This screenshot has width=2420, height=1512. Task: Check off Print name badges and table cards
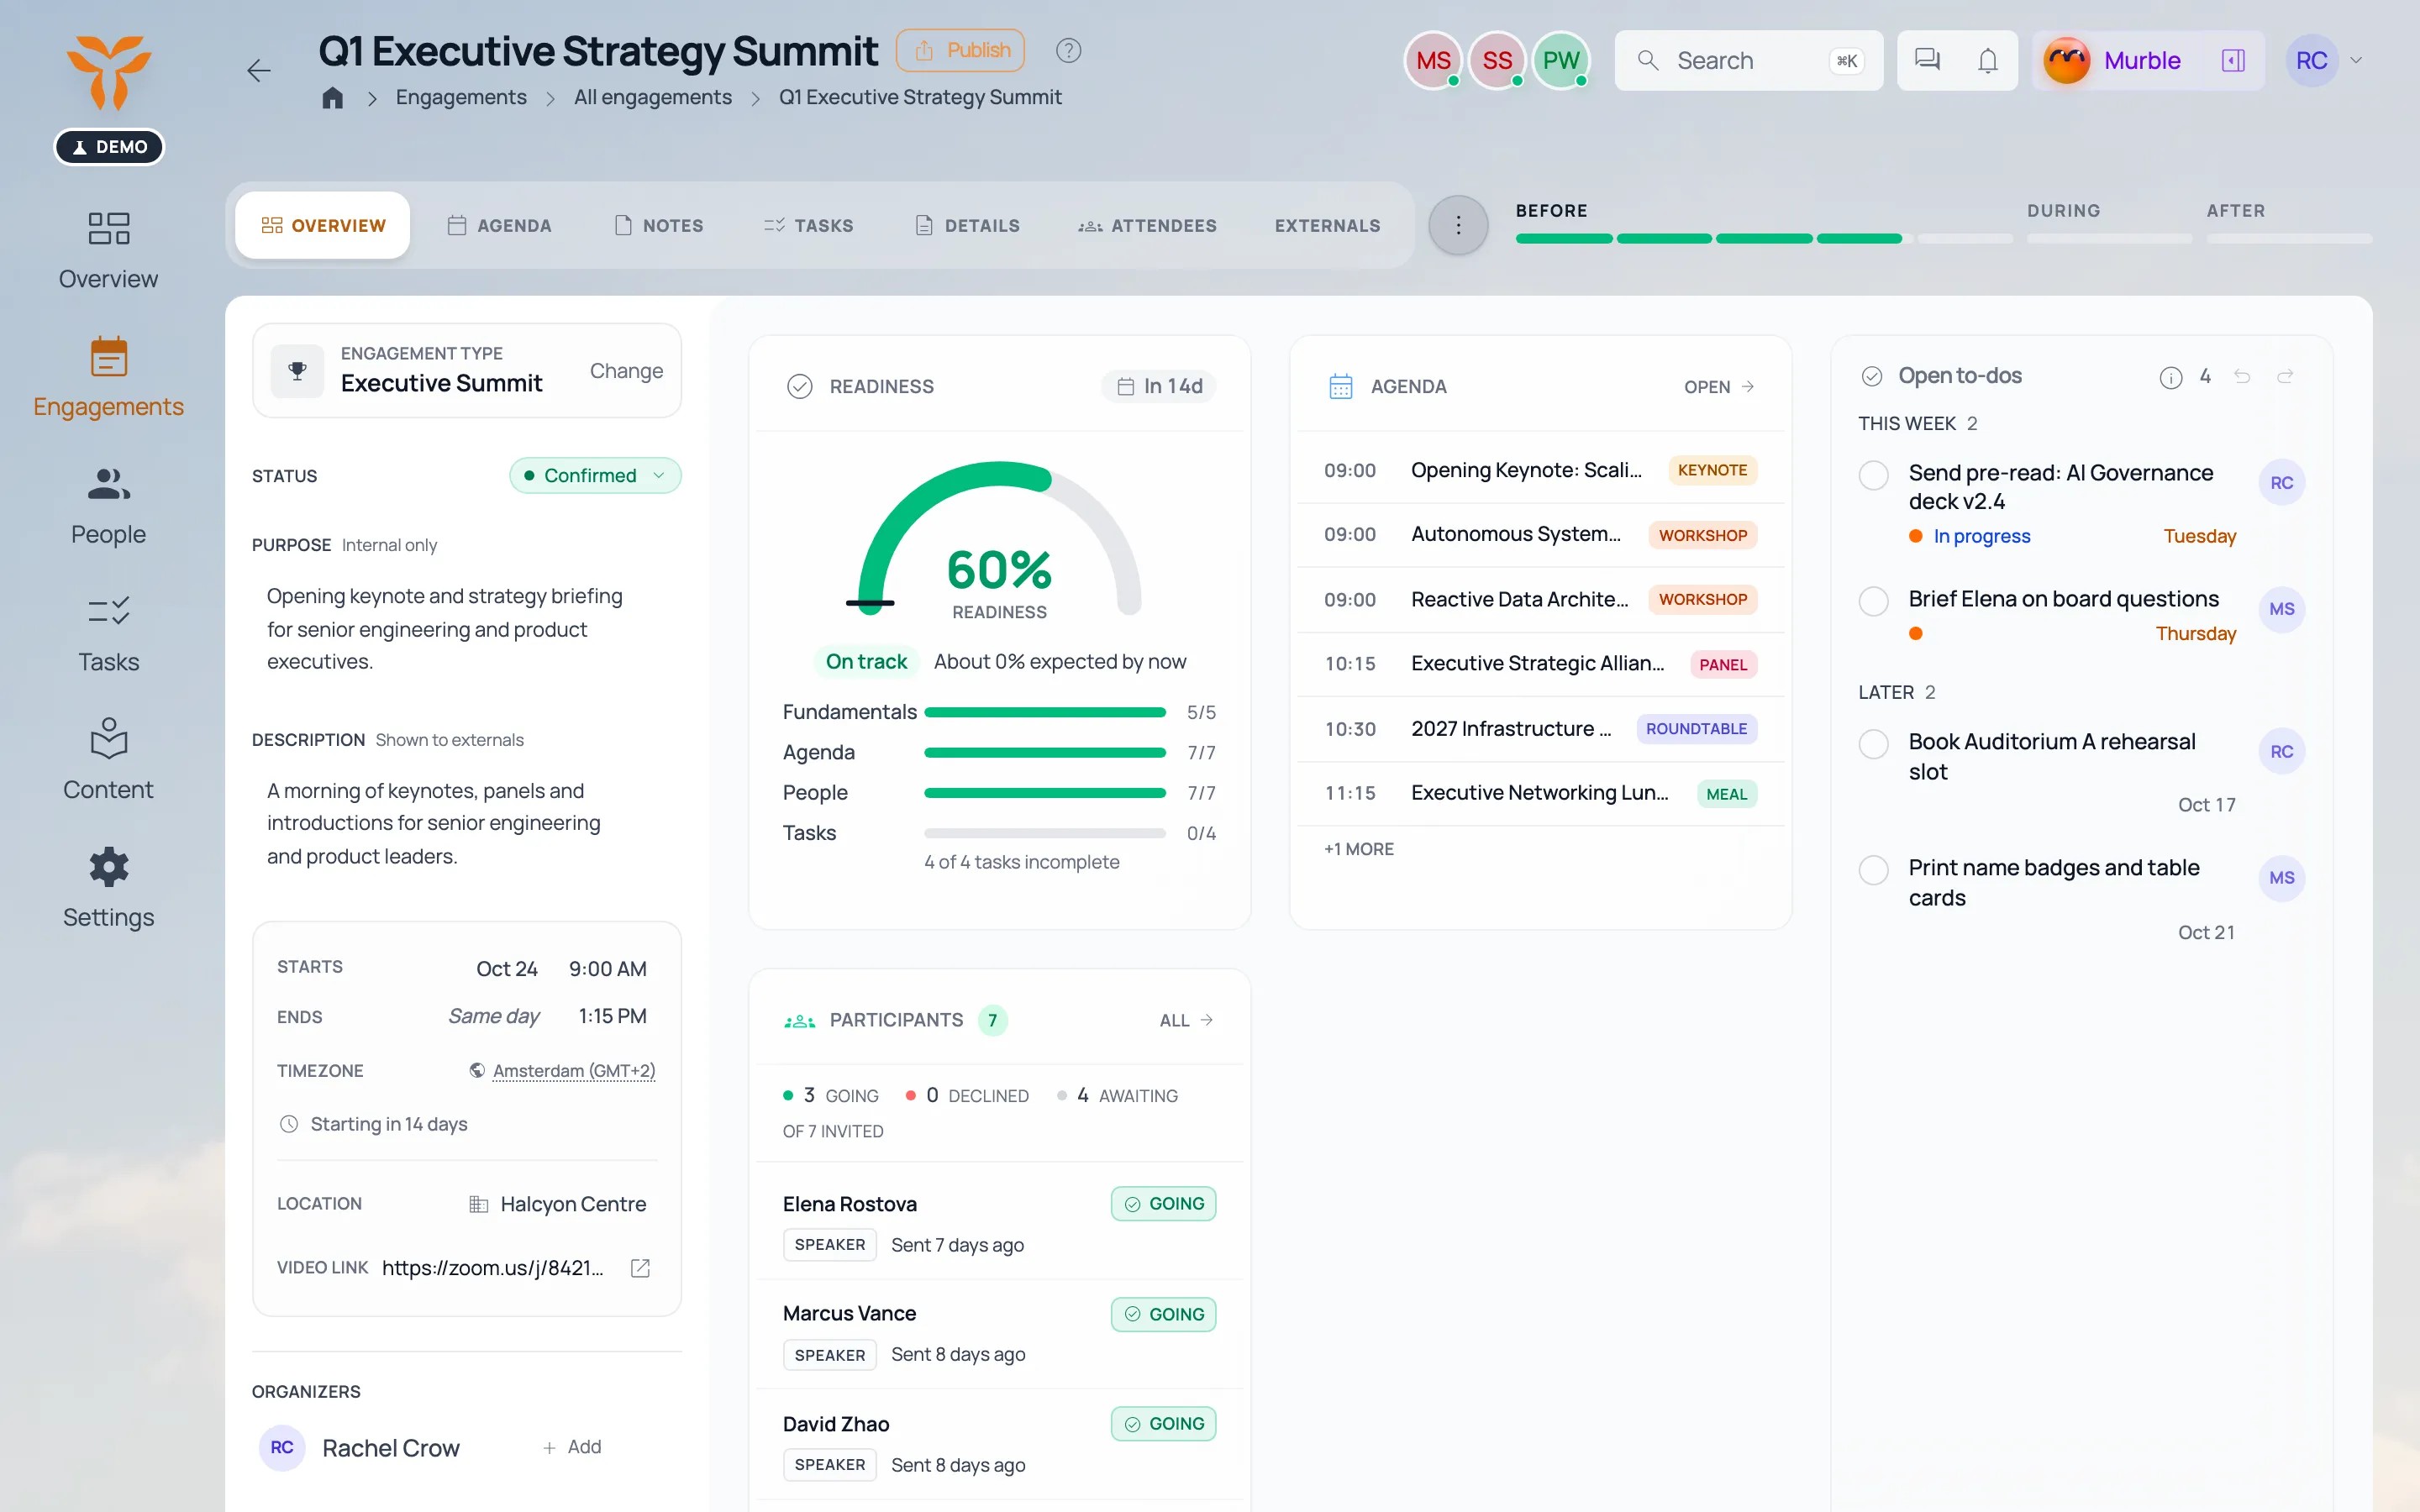[x=1873, y=870]
